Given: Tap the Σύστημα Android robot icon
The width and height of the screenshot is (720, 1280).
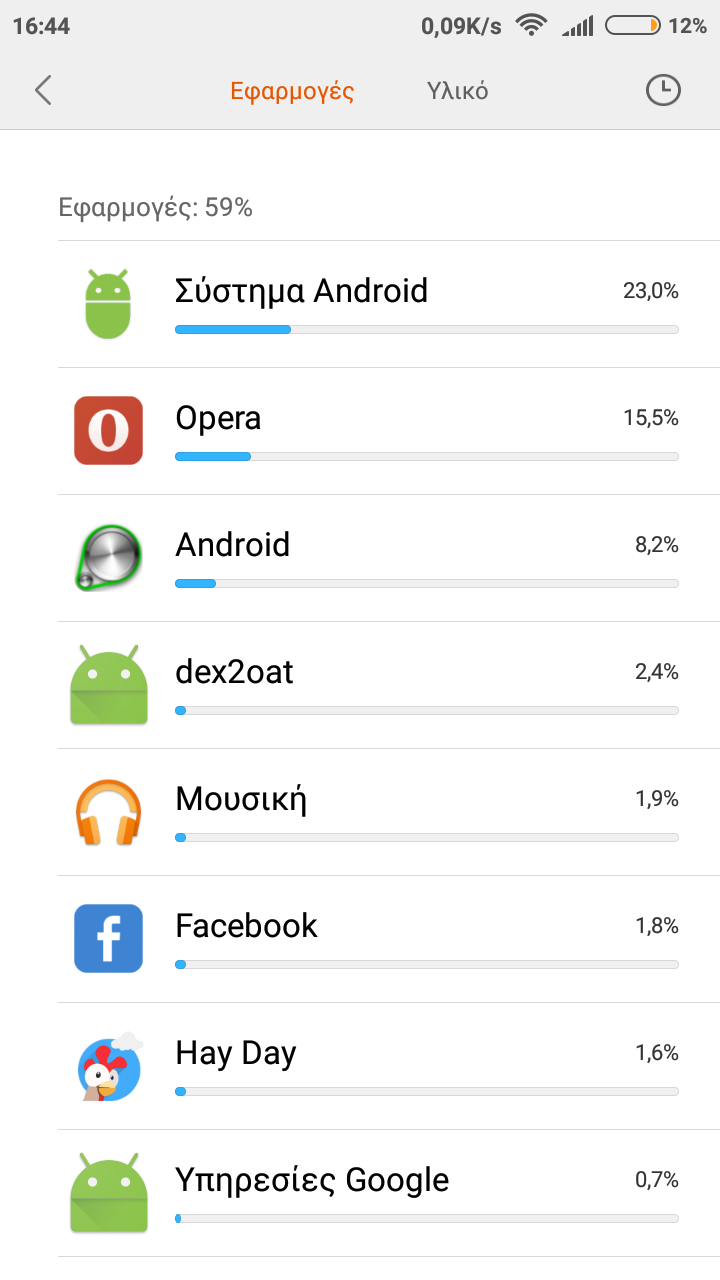Looking at the screenshot, I should pyautogui.click(x=108, y=304).
